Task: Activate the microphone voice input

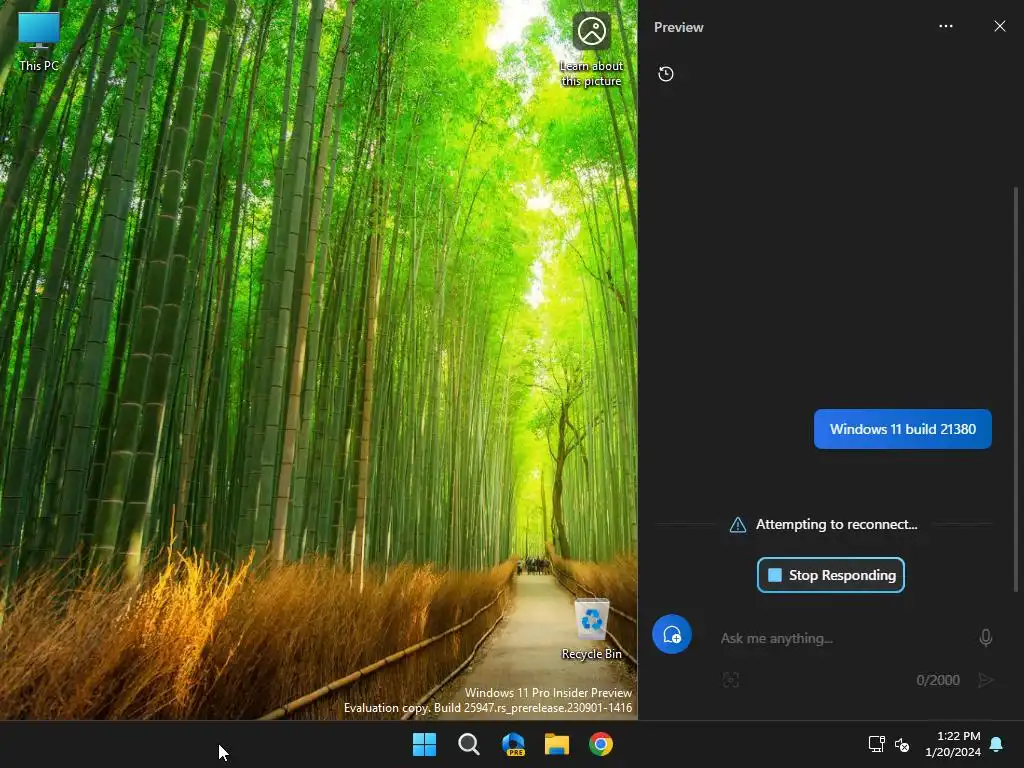Action: (985, 637)
